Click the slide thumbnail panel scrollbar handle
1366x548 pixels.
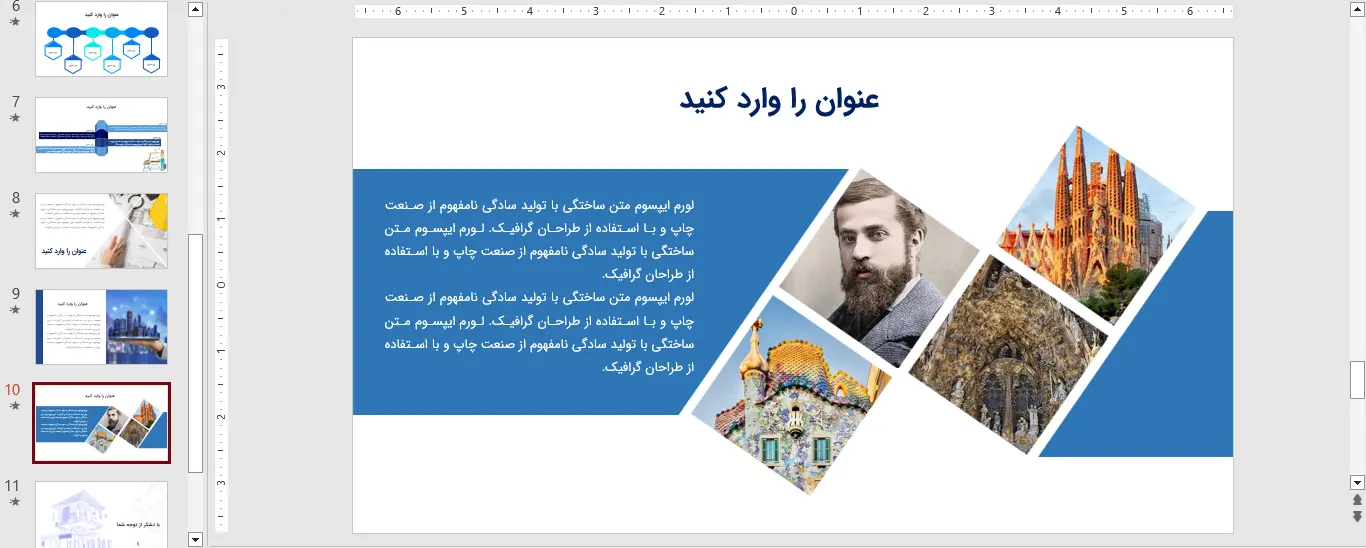[x=195, y=353]
